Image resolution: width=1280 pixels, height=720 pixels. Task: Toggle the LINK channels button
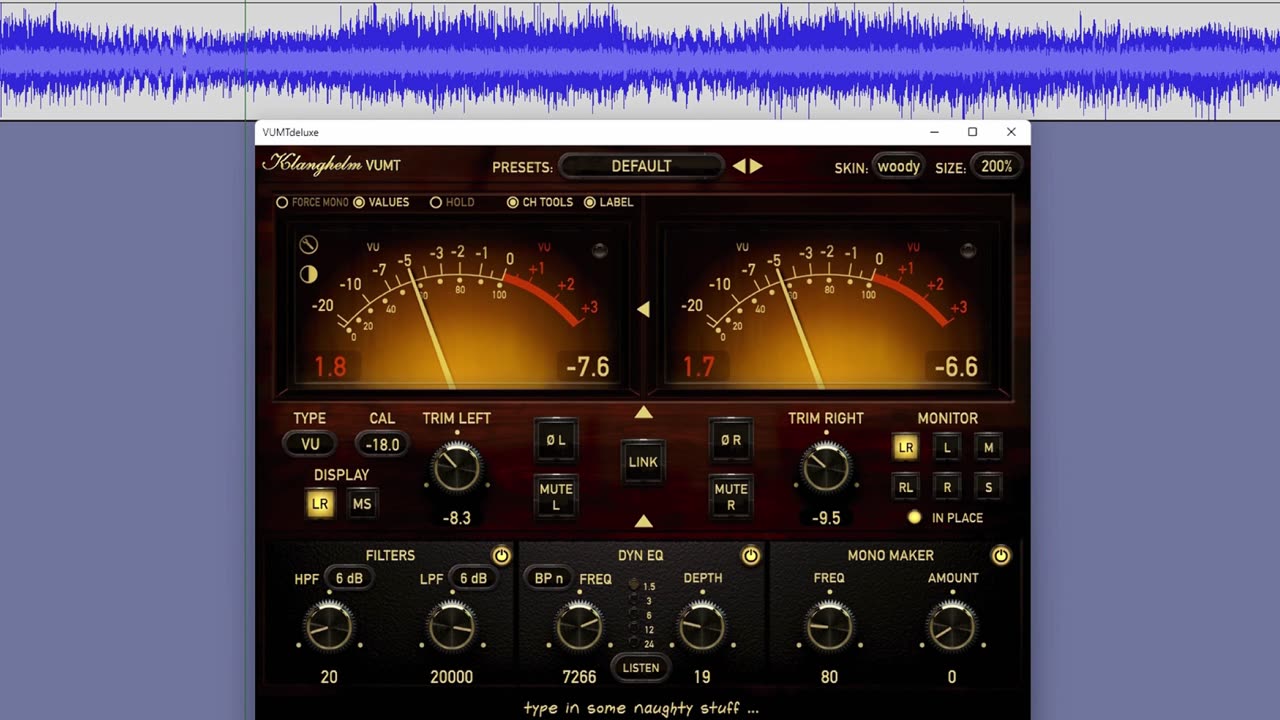[x=643, y=462]
